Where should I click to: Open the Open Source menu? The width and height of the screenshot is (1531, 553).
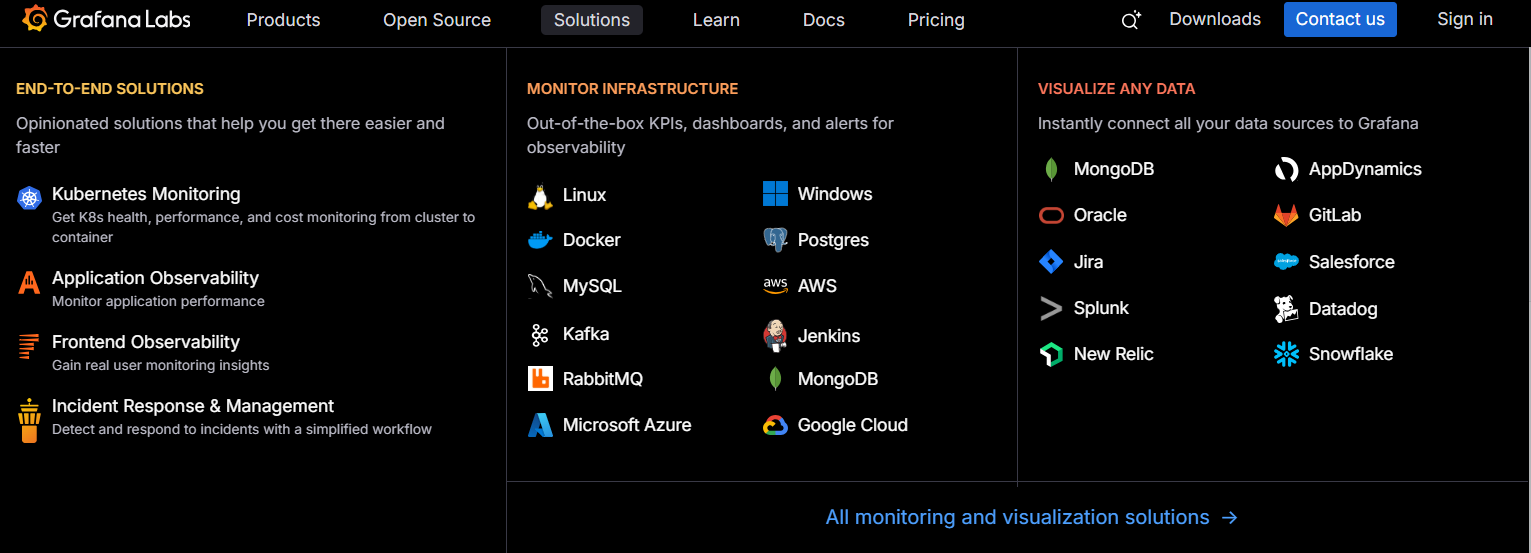[x=437, y=20]
